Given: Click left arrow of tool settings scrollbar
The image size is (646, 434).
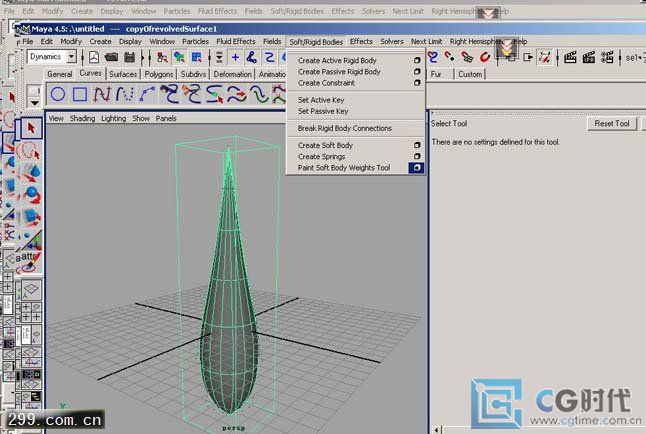Looking at the screenshot, I should pyautogui.click(x=436, y=430).
